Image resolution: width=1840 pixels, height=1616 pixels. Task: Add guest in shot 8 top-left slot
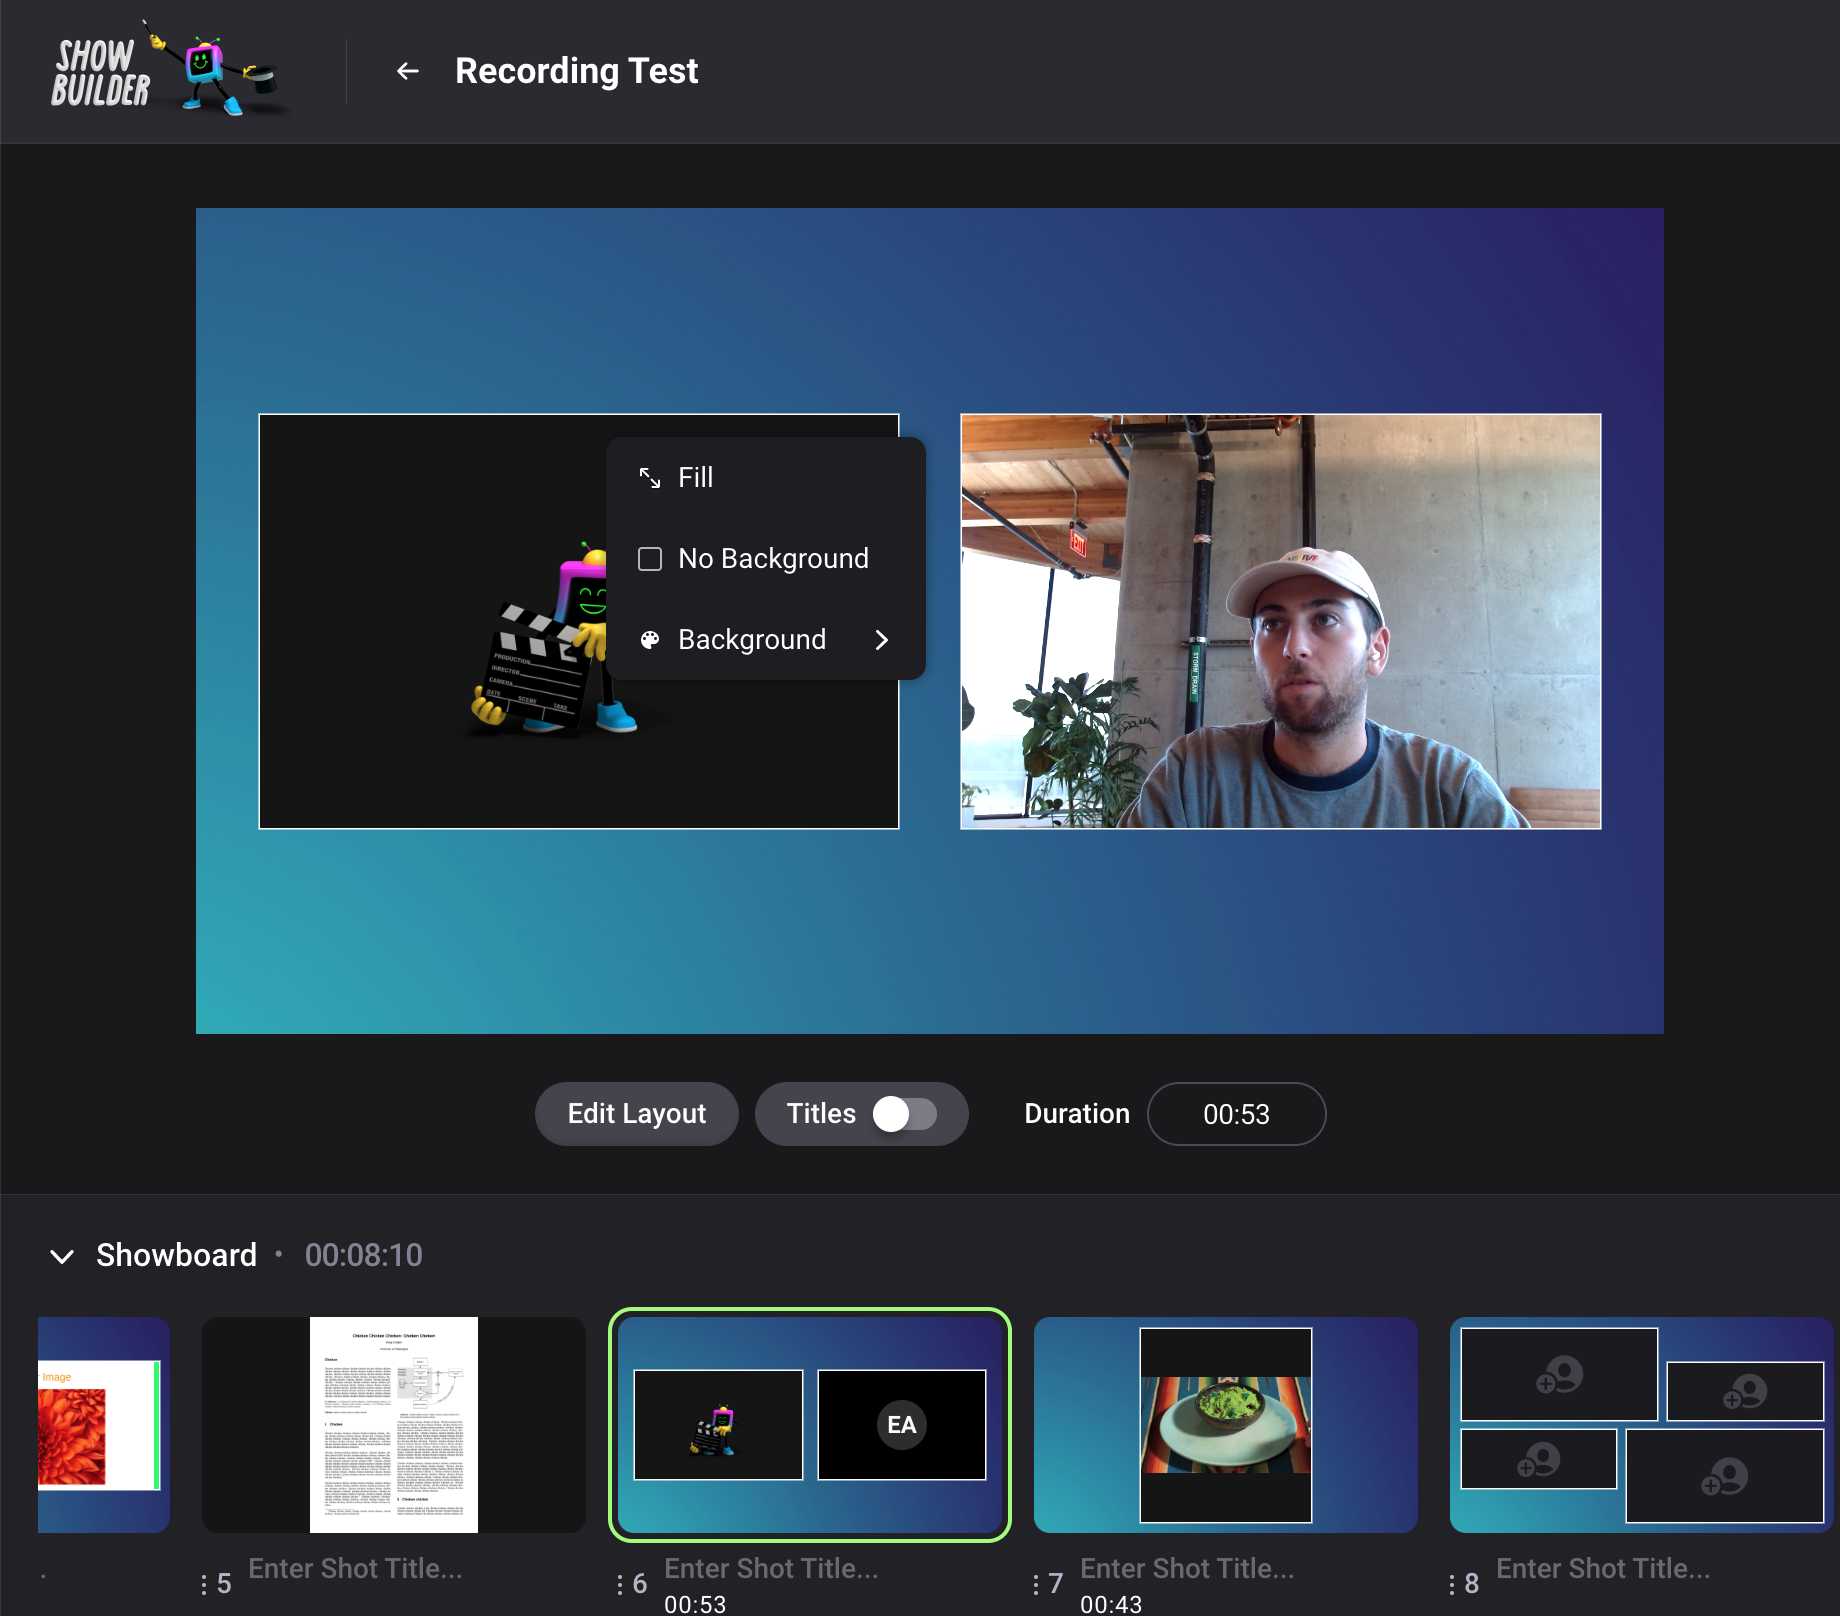1559,1375
